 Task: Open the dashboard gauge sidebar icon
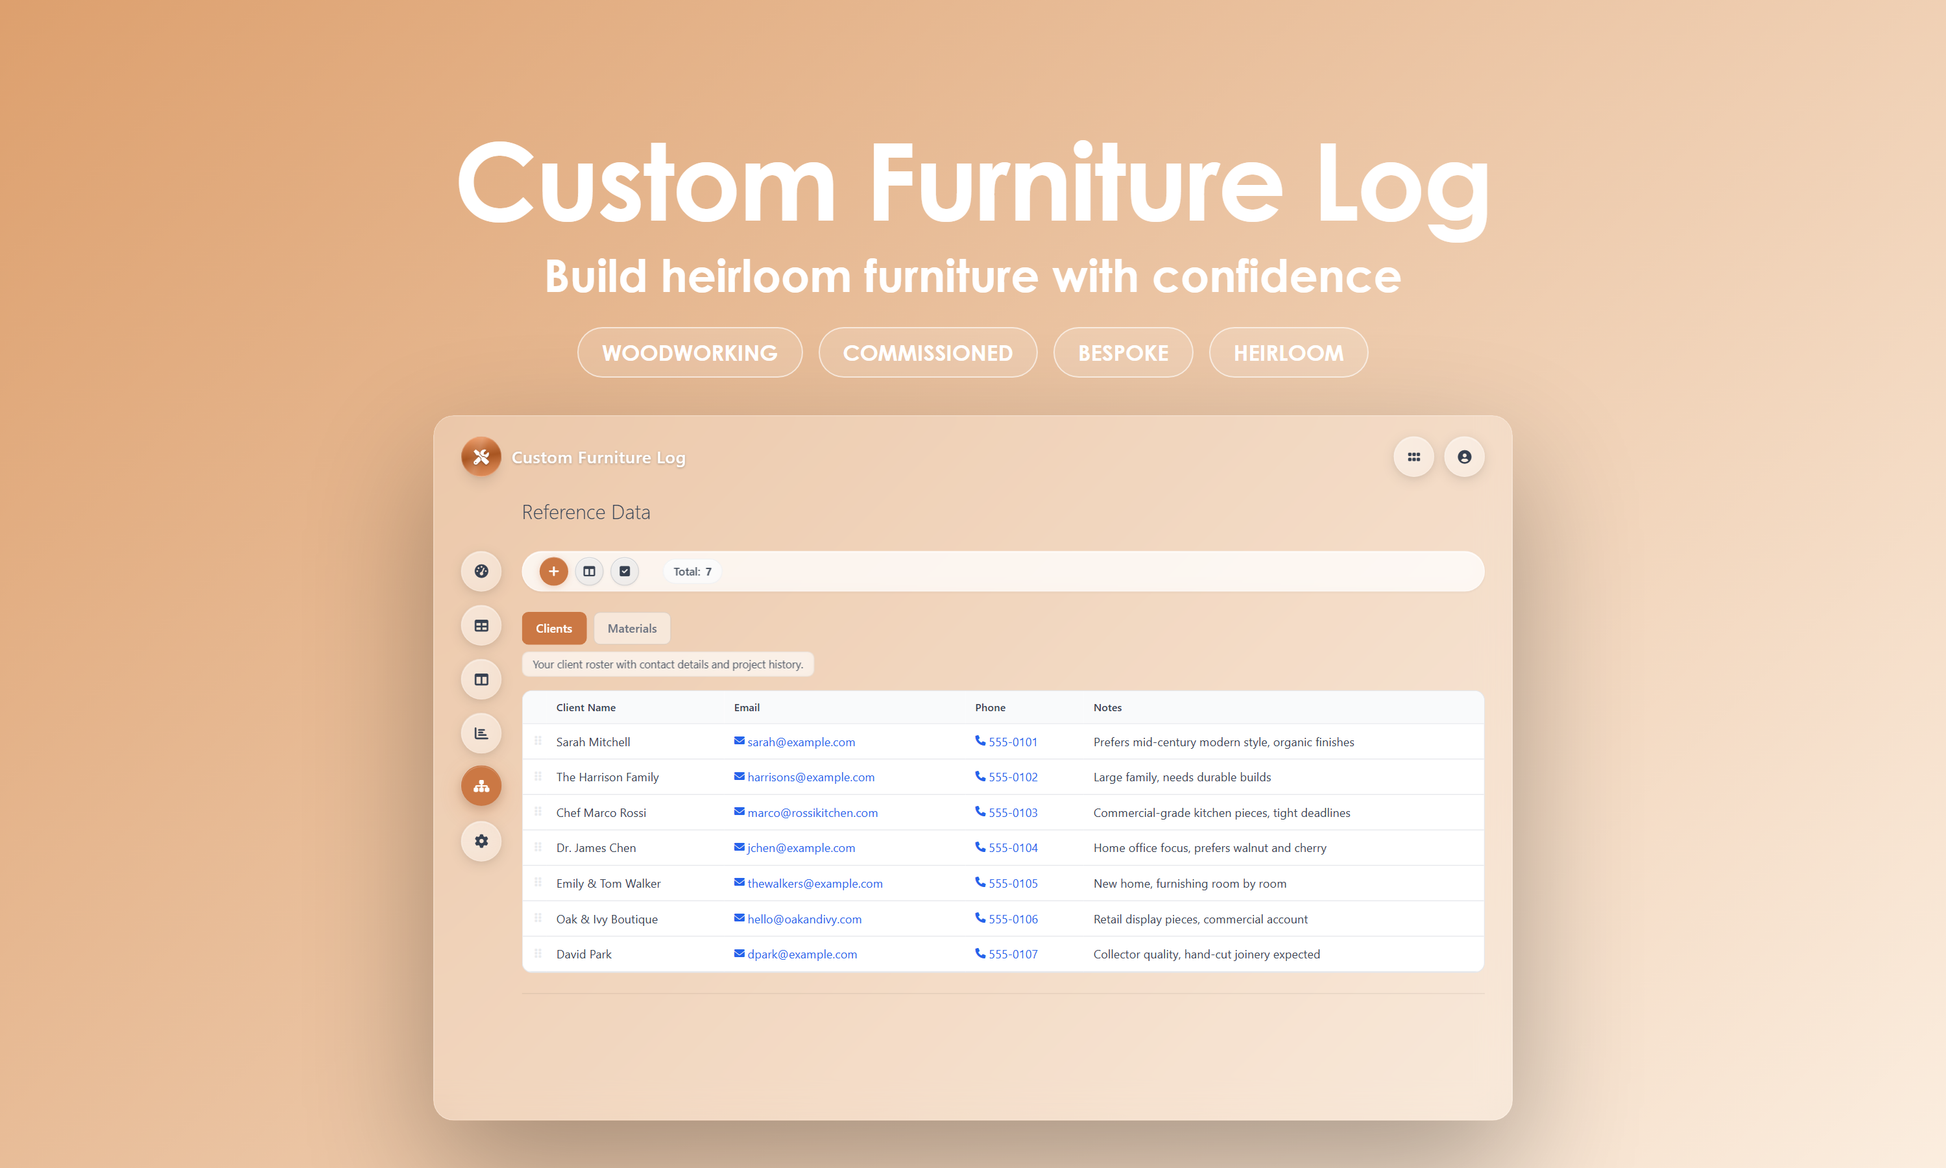point(481,571)
